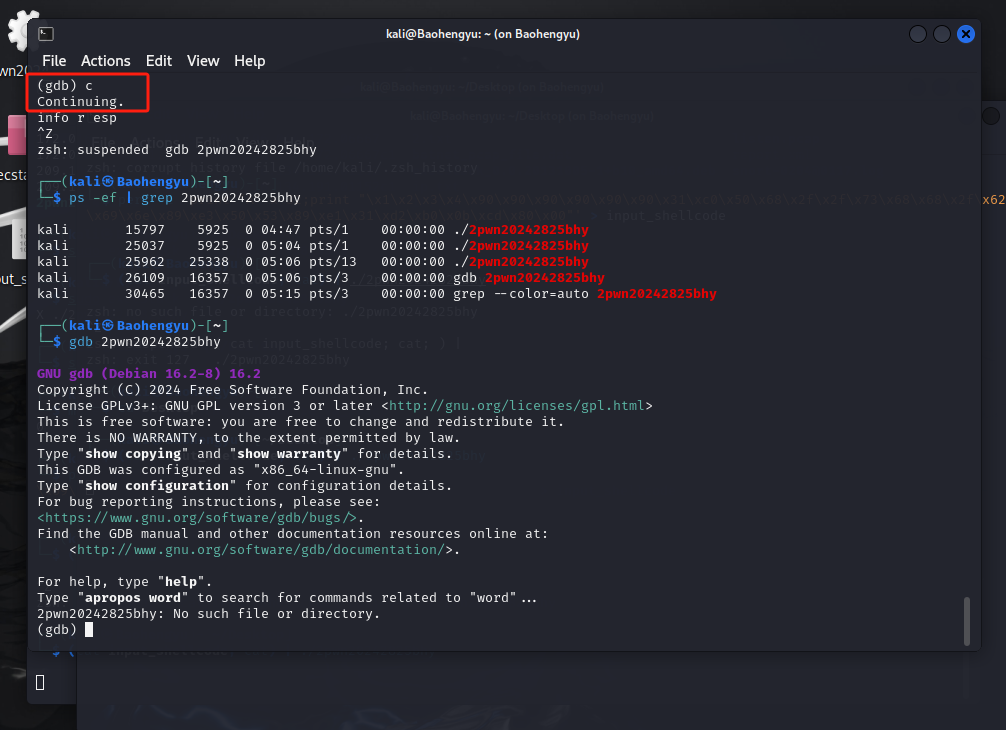Click the grep --color=auto row, PID 30465
This screenshot has width=1006, height=730.
(x=377, y=294)
